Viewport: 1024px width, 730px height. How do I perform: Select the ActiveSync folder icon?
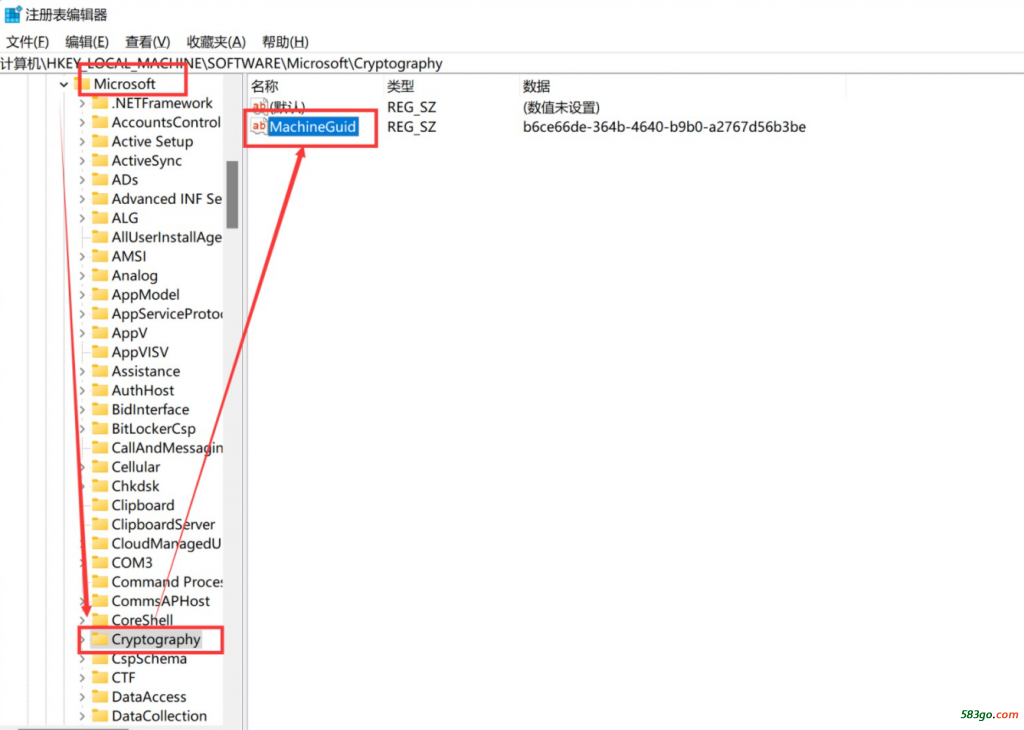(100, 160)
